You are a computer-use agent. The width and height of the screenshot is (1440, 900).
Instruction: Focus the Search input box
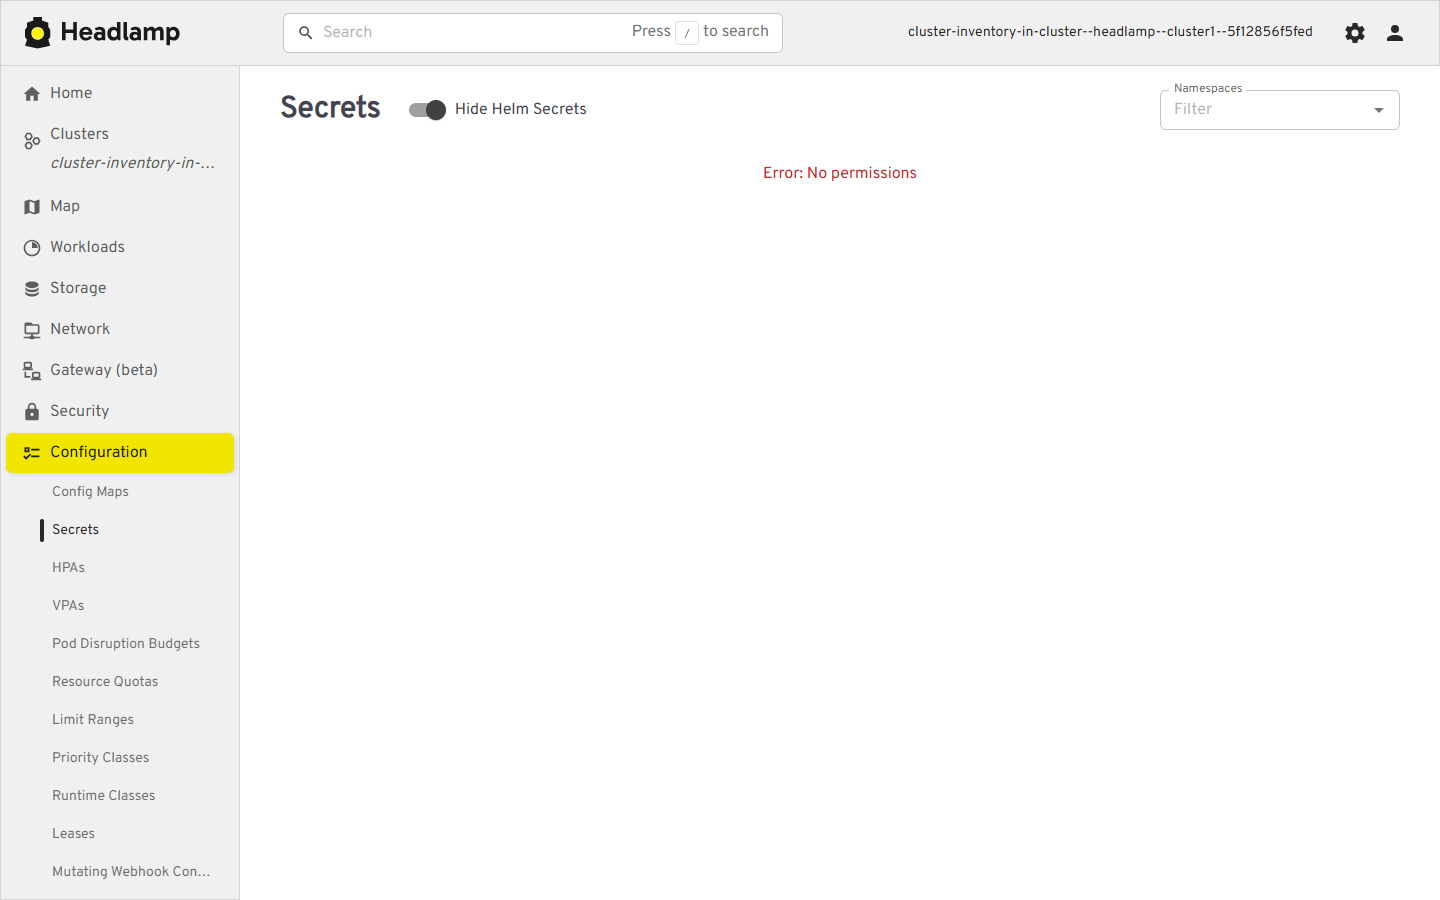(x=533, y=33)
